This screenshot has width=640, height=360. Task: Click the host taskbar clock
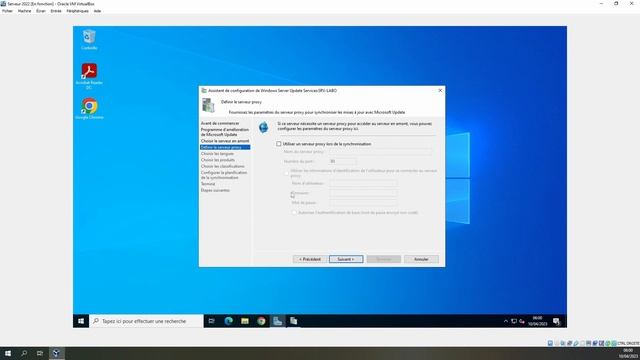tap(628, 353)
